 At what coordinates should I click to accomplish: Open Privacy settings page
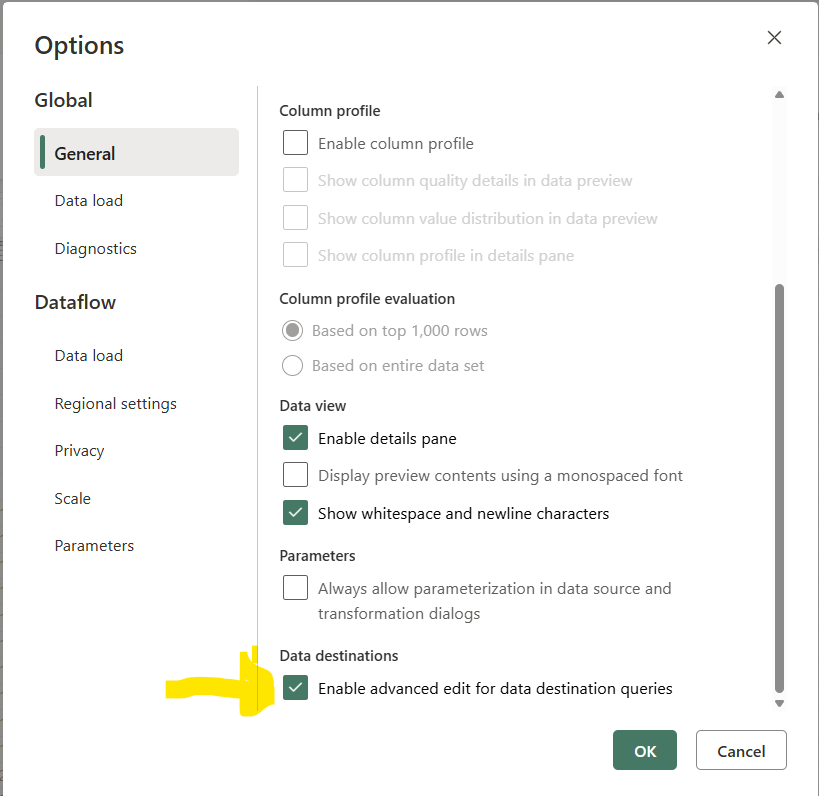coord(79,451)
